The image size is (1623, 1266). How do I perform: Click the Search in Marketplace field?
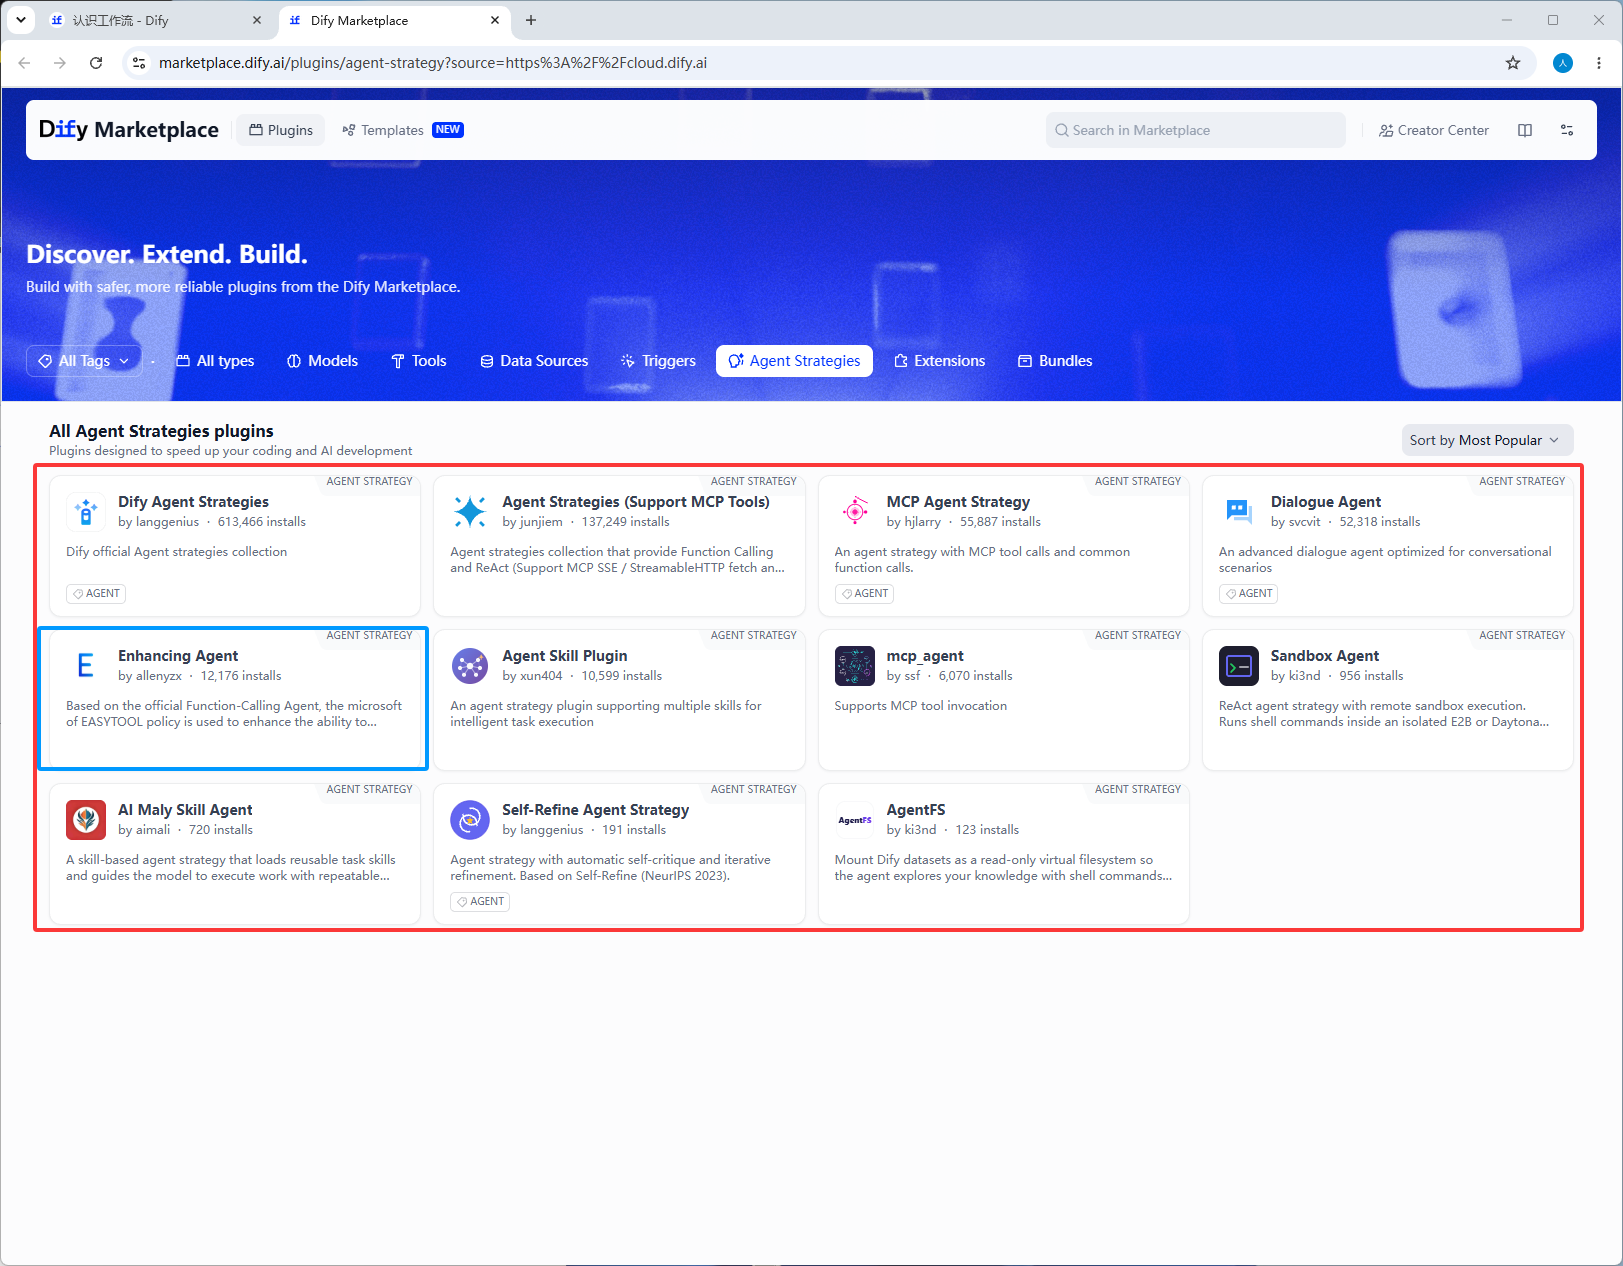coord(1195,130)
